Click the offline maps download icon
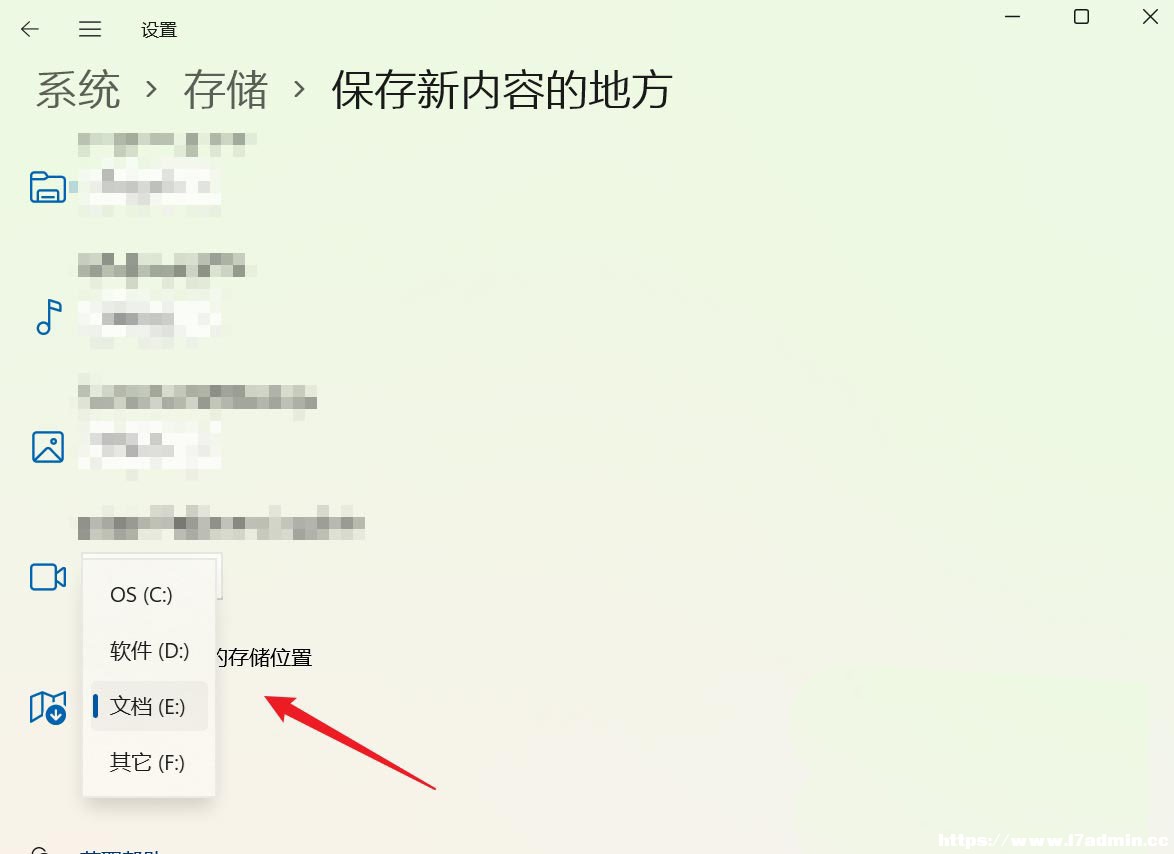This screenshot has height=854, width=1174. pyautogui.click(x=48, y=707)
